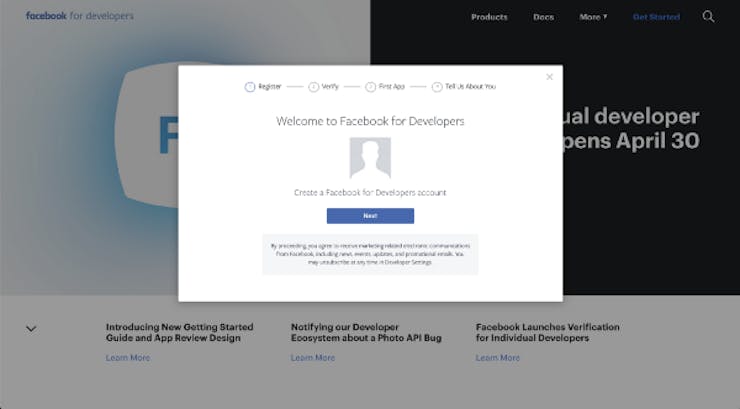Click the Facebook for Developers logo
The image size is (740, 409).
click(80, 16)
